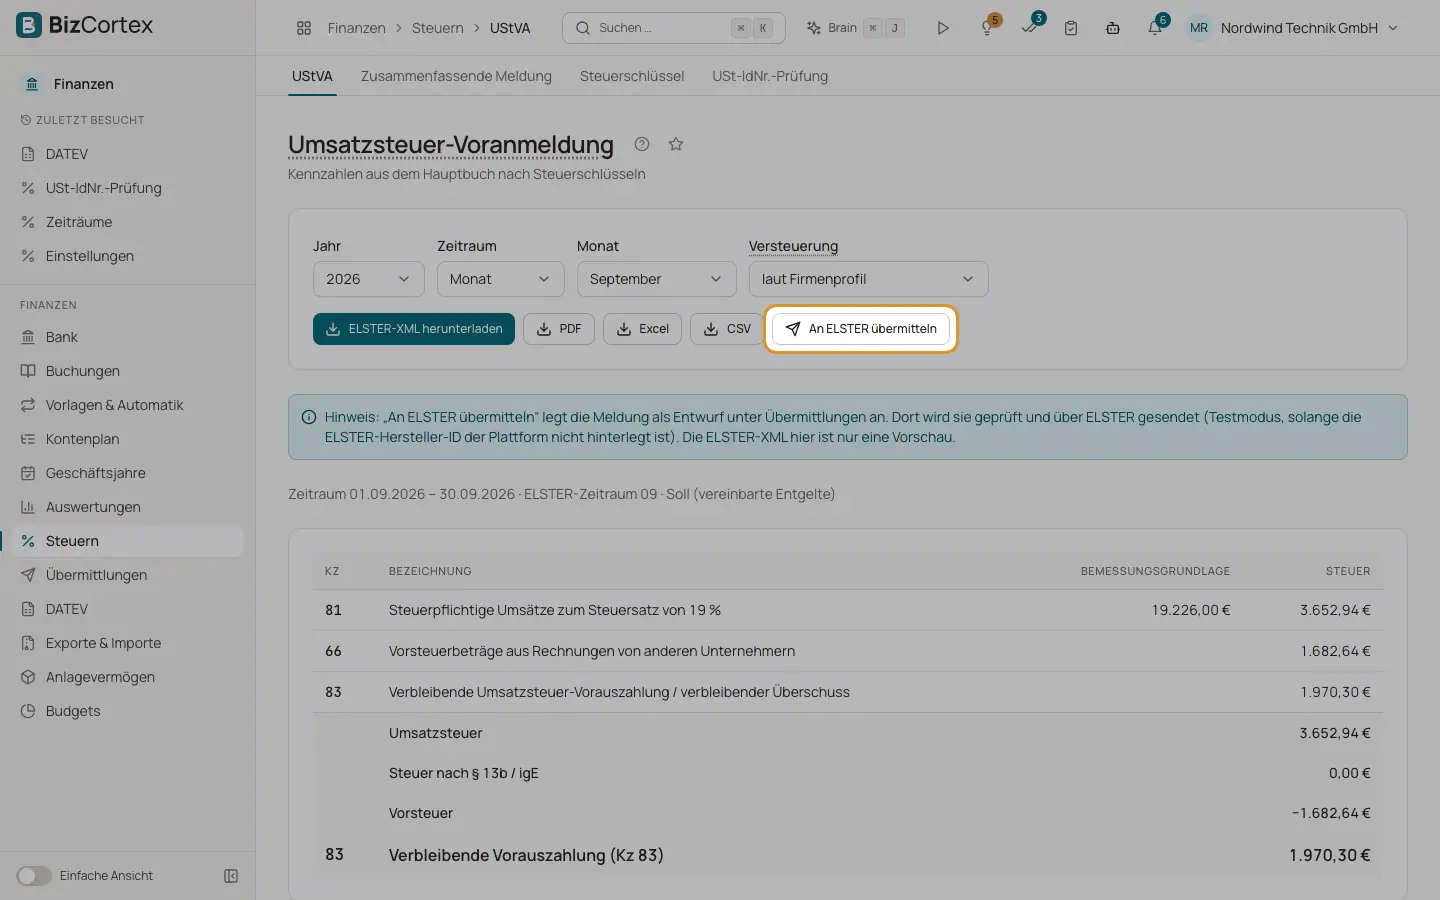This screenshot has width=1440, height=900.
Task: Export the report as PDF
Action: click(559, 329)
